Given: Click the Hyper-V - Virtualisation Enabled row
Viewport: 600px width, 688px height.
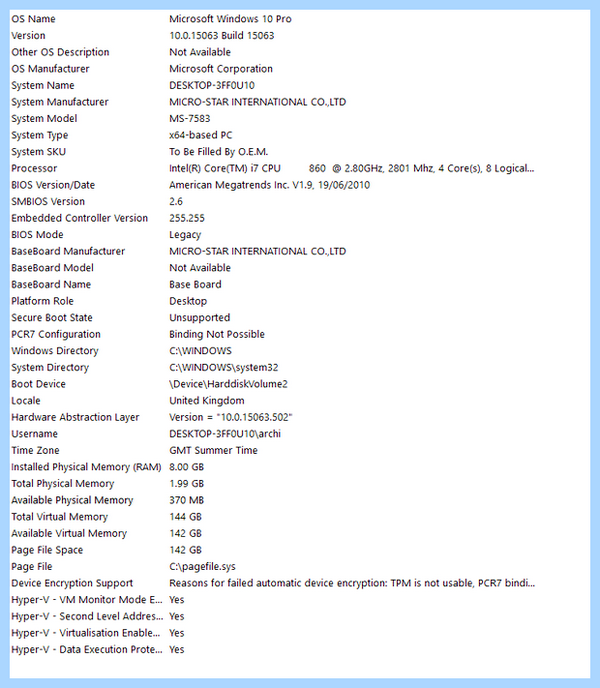Looking at the screenshot, I should point(300,633).
